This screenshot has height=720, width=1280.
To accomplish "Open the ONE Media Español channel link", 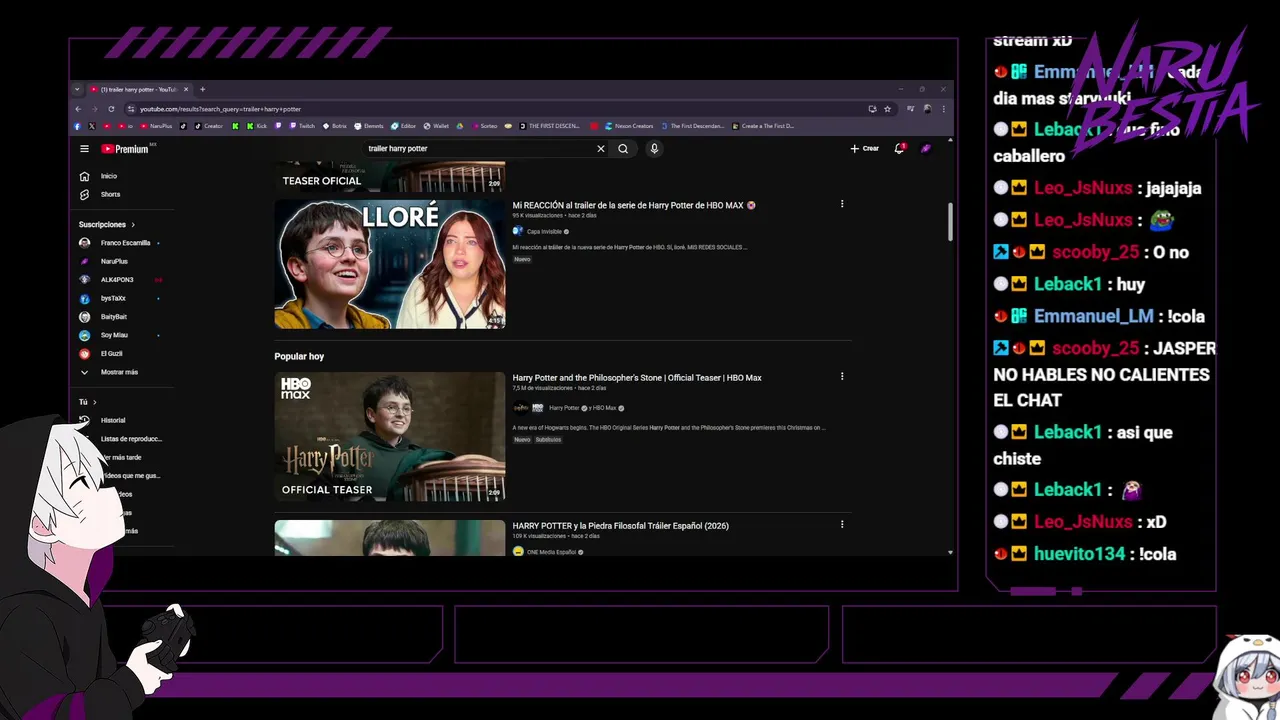I will point(551,552).
